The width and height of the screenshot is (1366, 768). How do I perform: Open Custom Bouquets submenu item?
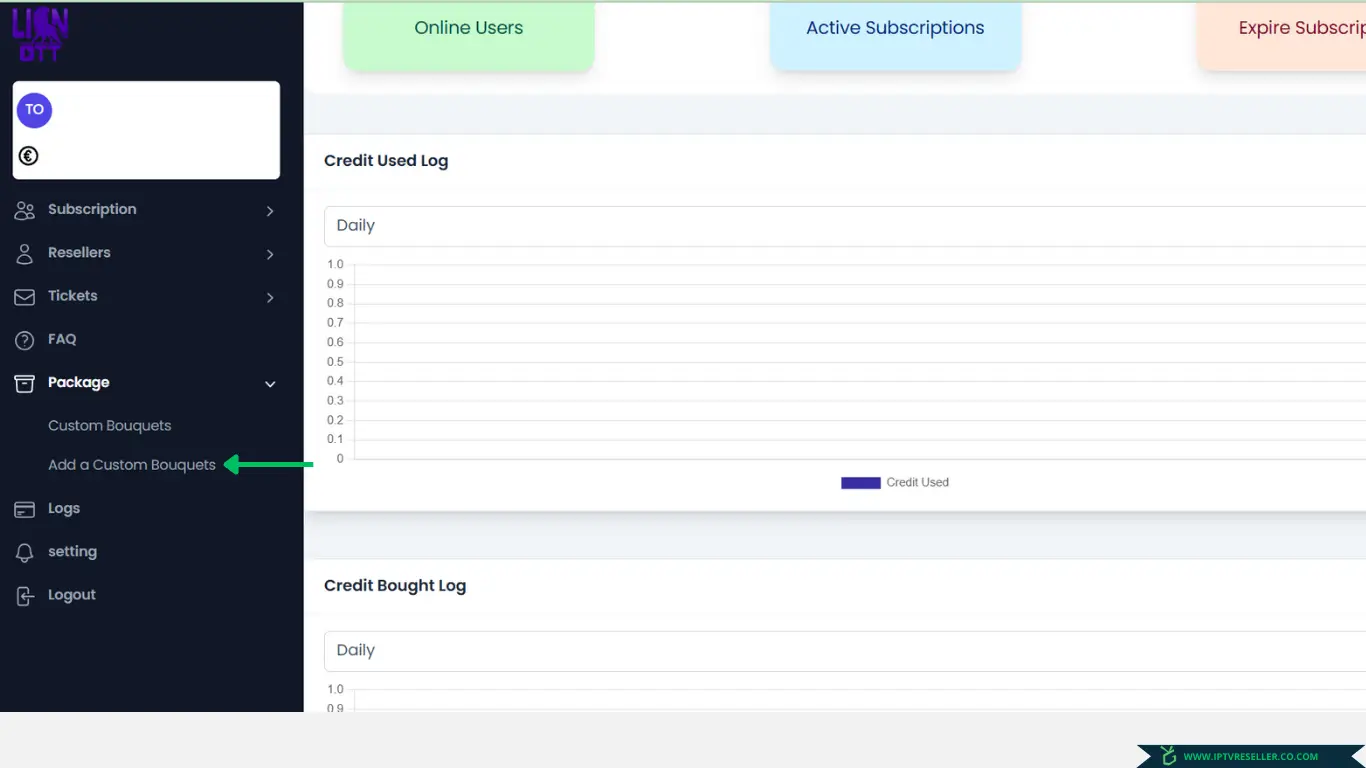click(x=110, y=426)
